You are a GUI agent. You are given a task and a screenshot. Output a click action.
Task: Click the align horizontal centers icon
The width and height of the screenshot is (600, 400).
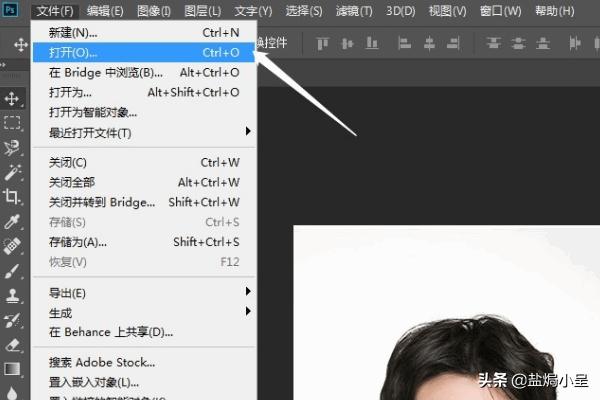[429, 45]
